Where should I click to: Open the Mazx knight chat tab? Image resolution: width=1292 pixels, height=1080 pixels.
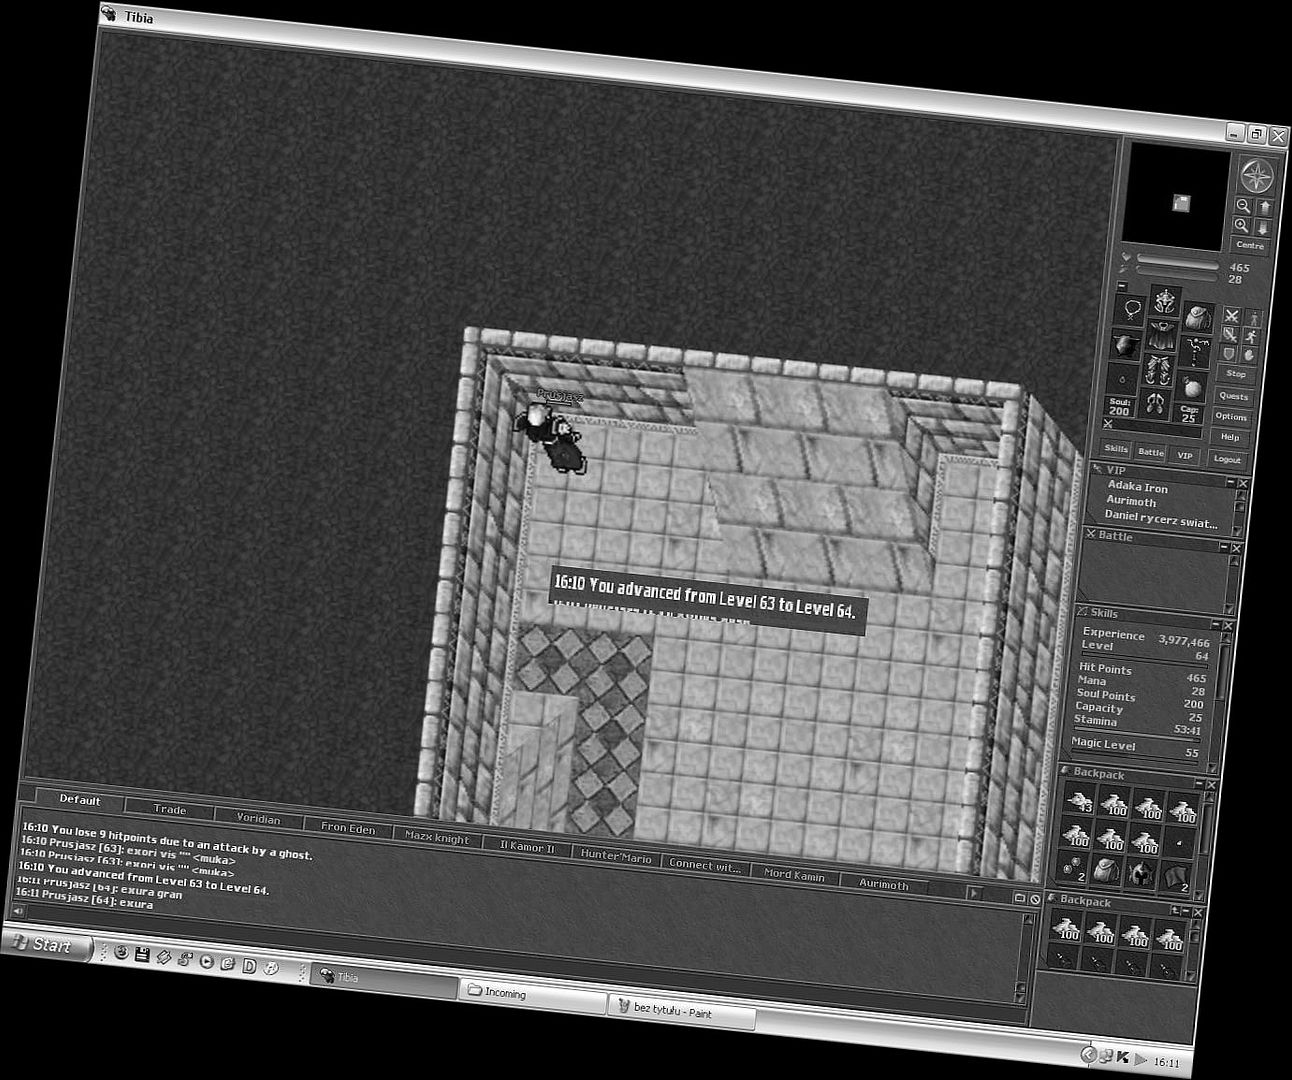[x=437, y=838]
